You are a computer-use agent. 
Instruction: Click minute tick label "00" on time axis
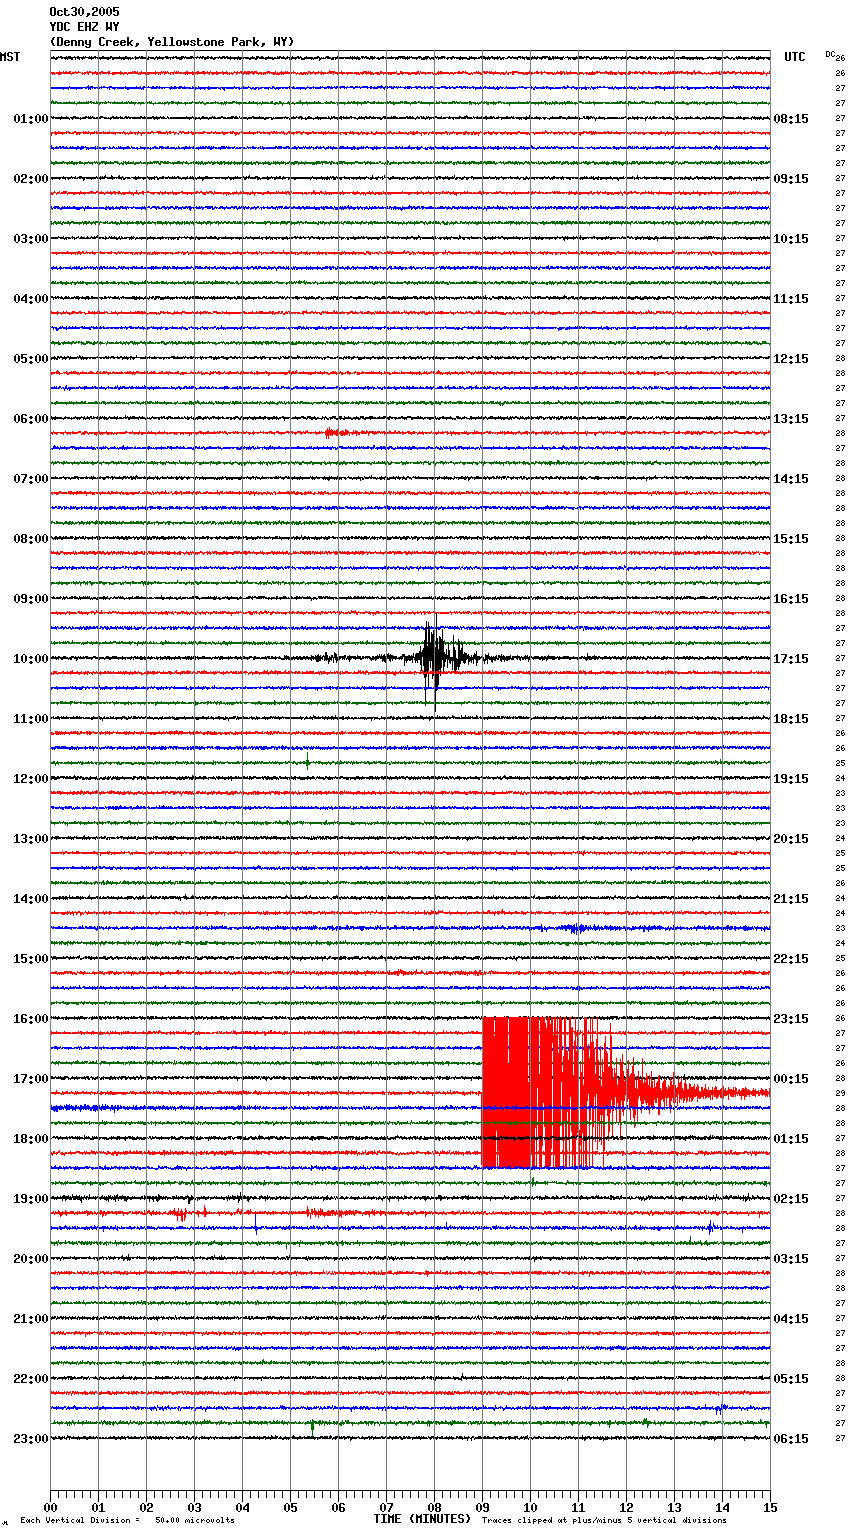point(50,1507)
